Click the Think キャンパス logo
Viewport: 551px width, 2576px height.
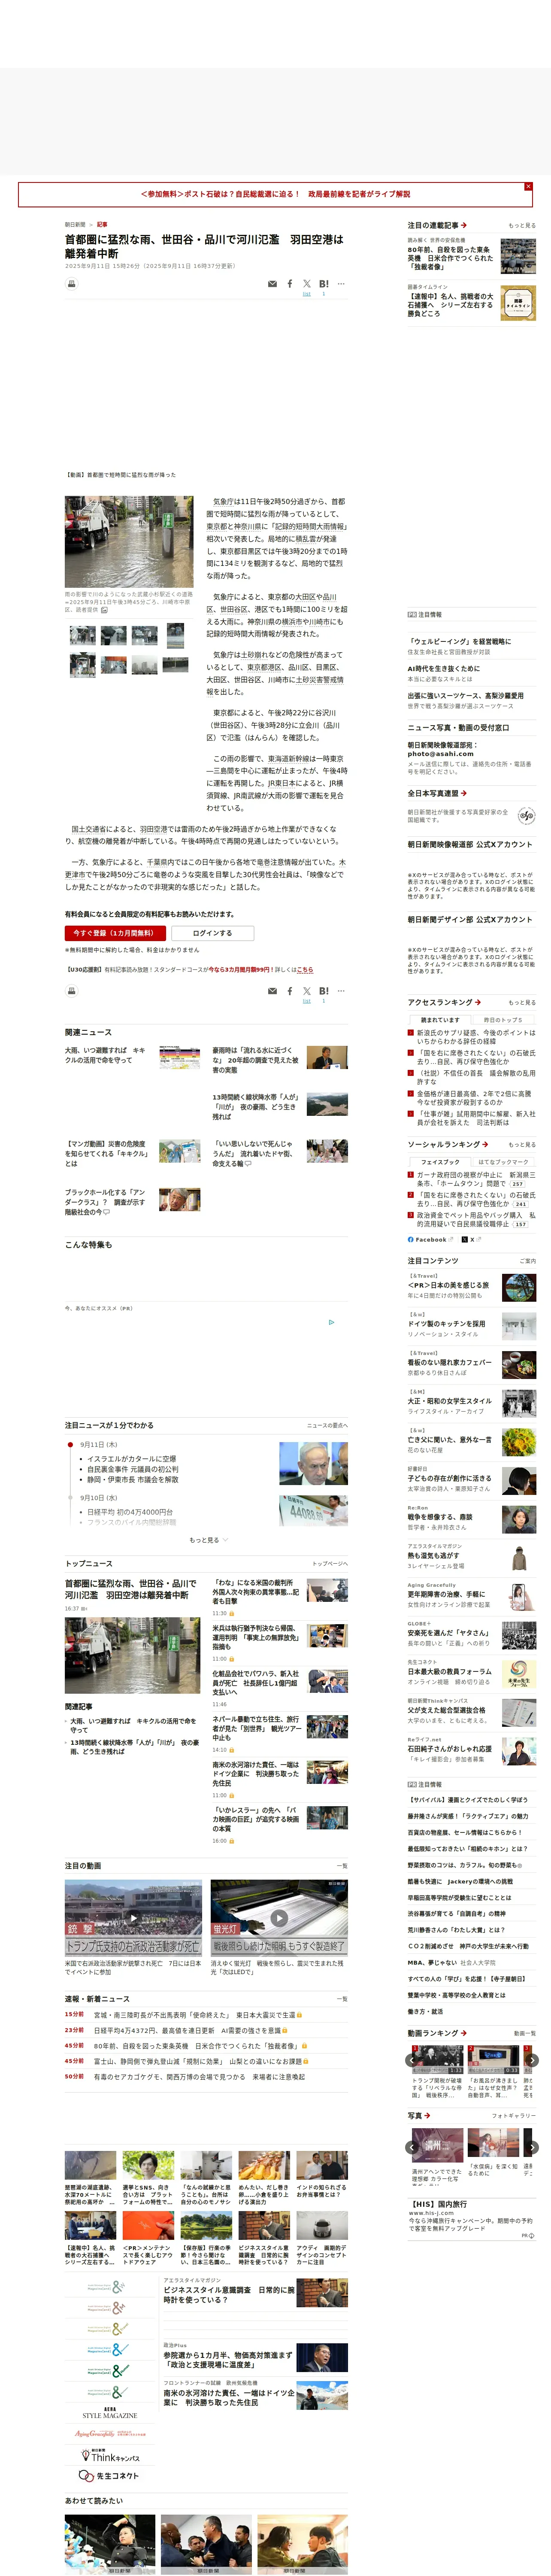(x=110, y=2455)
